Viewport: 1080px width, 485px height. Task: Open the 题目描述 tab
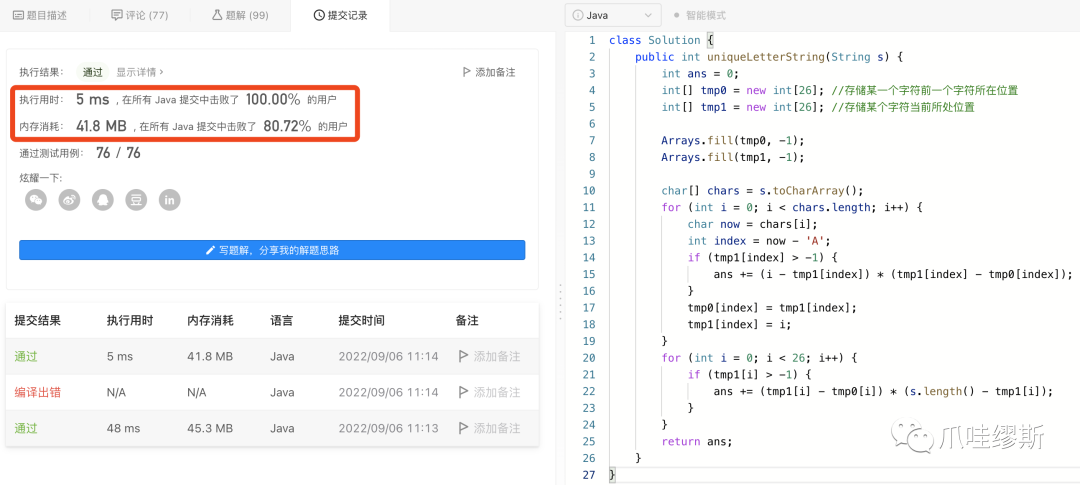(x=41, y=15)
